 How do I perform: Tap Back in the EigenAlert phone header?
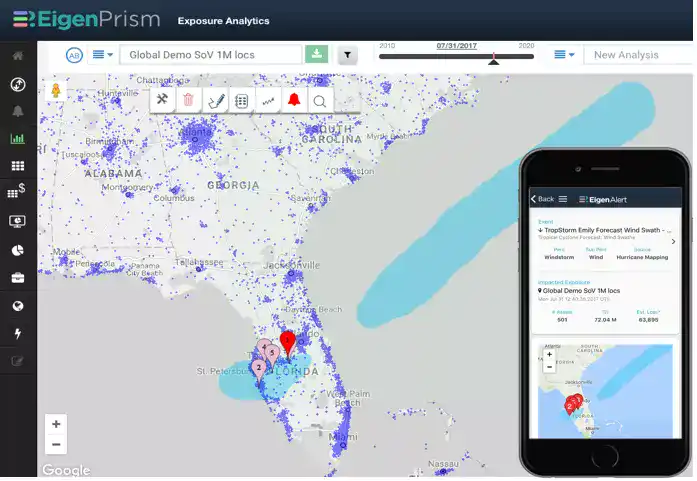(542, 199)
